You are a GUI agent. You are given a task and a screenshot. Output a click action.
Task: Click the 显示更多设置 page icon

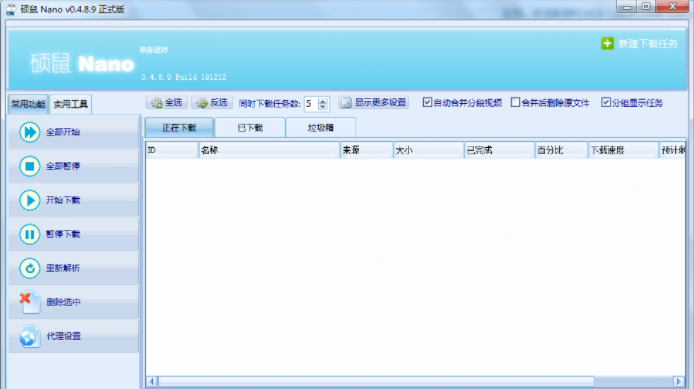346,103
